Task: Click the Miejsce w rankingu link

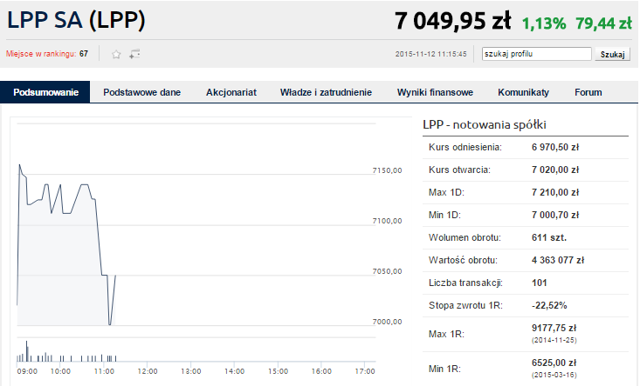Action: tap(41, 54)
